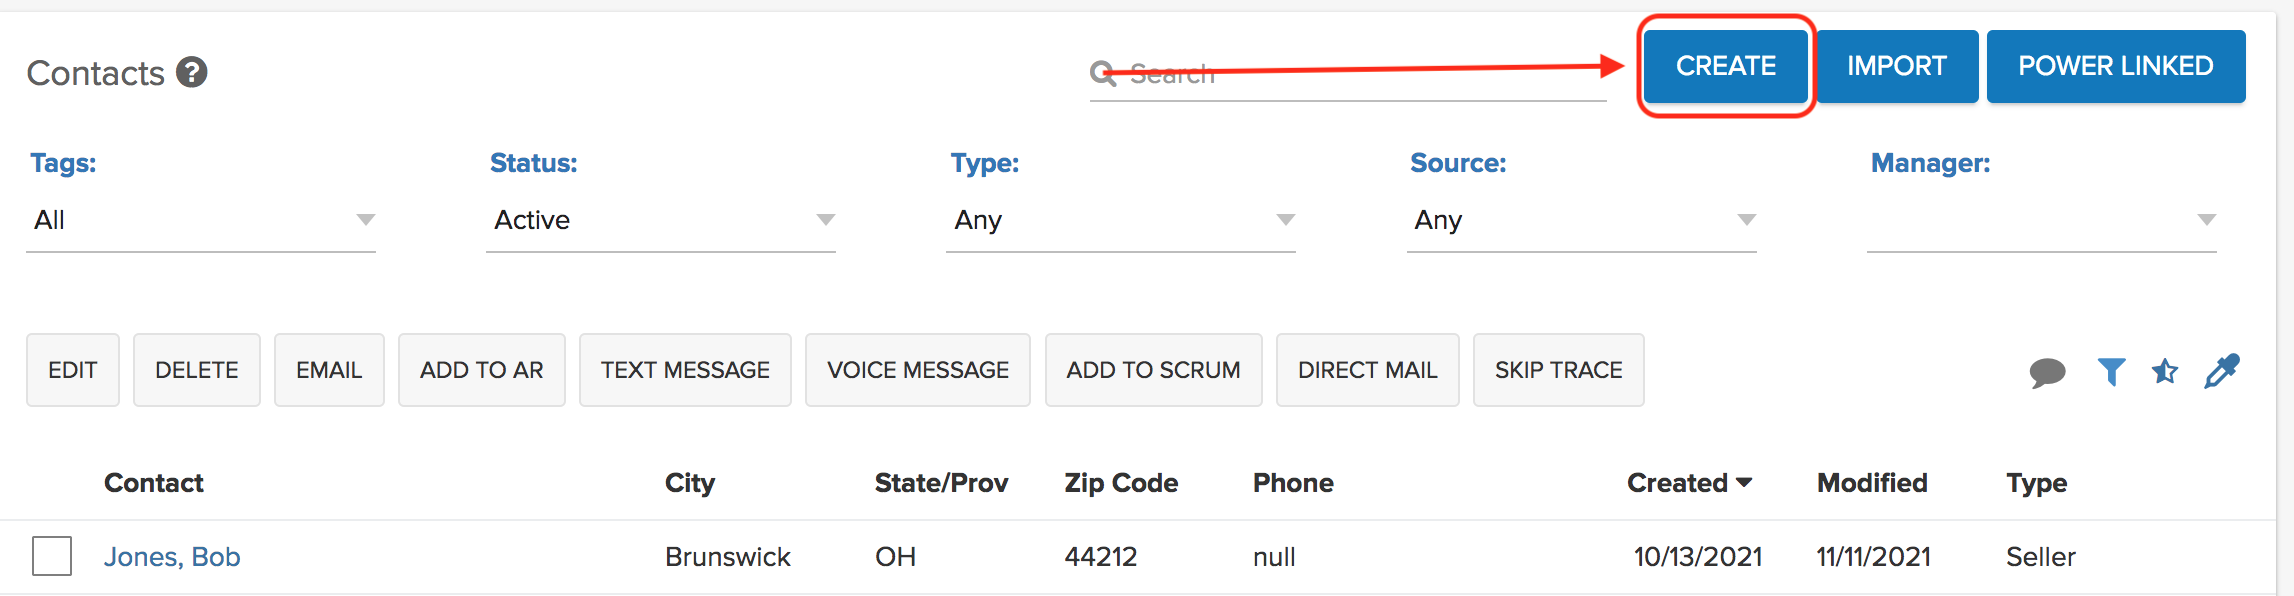Open the Type dropdown showing Any
This screenshot has width=2294, height=596.
coord(1121,220)
